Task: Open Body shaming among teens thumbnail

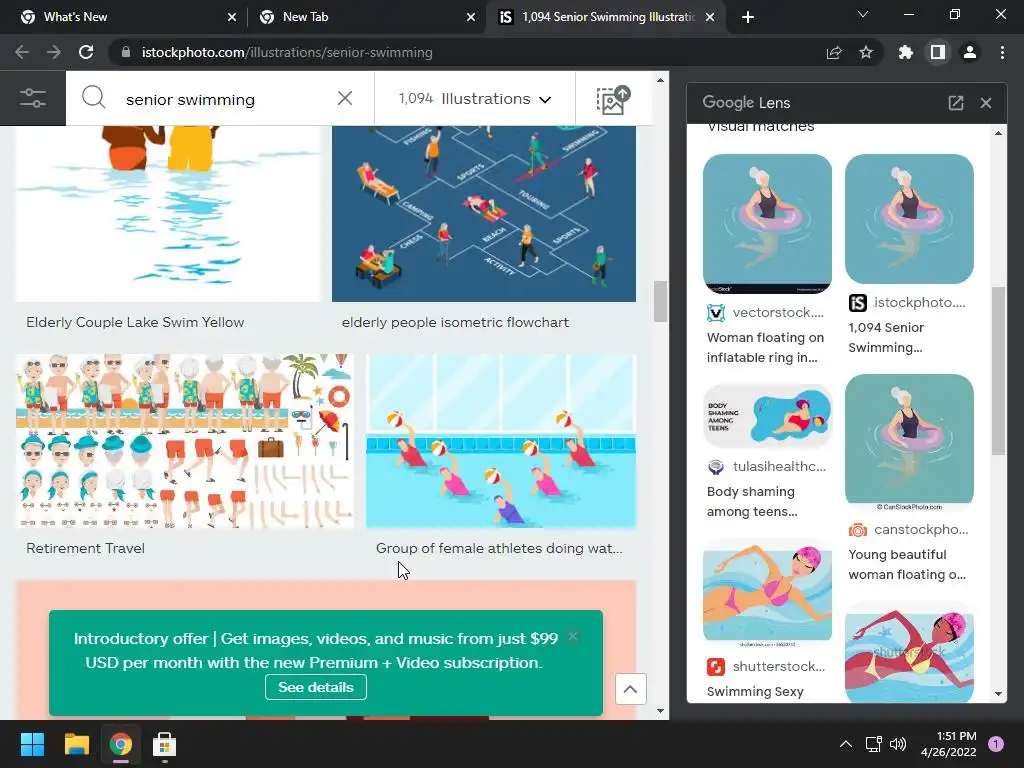Action: (x=767, y=416)
